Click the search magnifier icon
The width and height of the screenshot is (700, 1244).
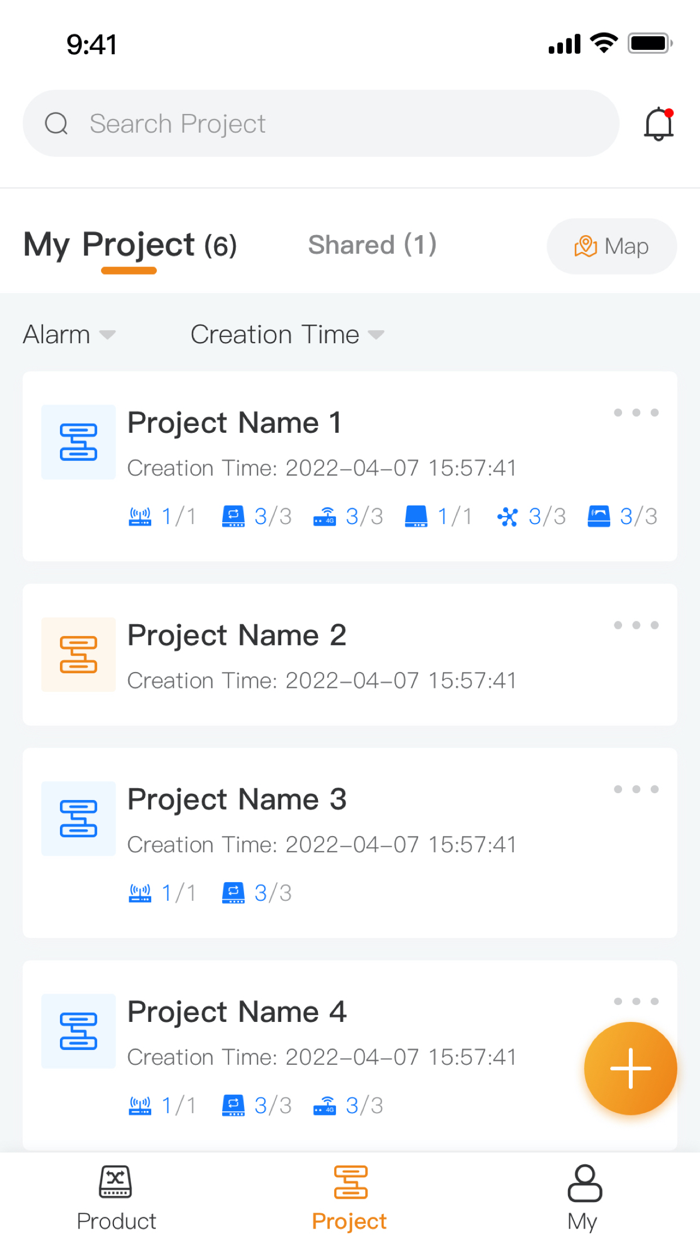pos(57,124)
